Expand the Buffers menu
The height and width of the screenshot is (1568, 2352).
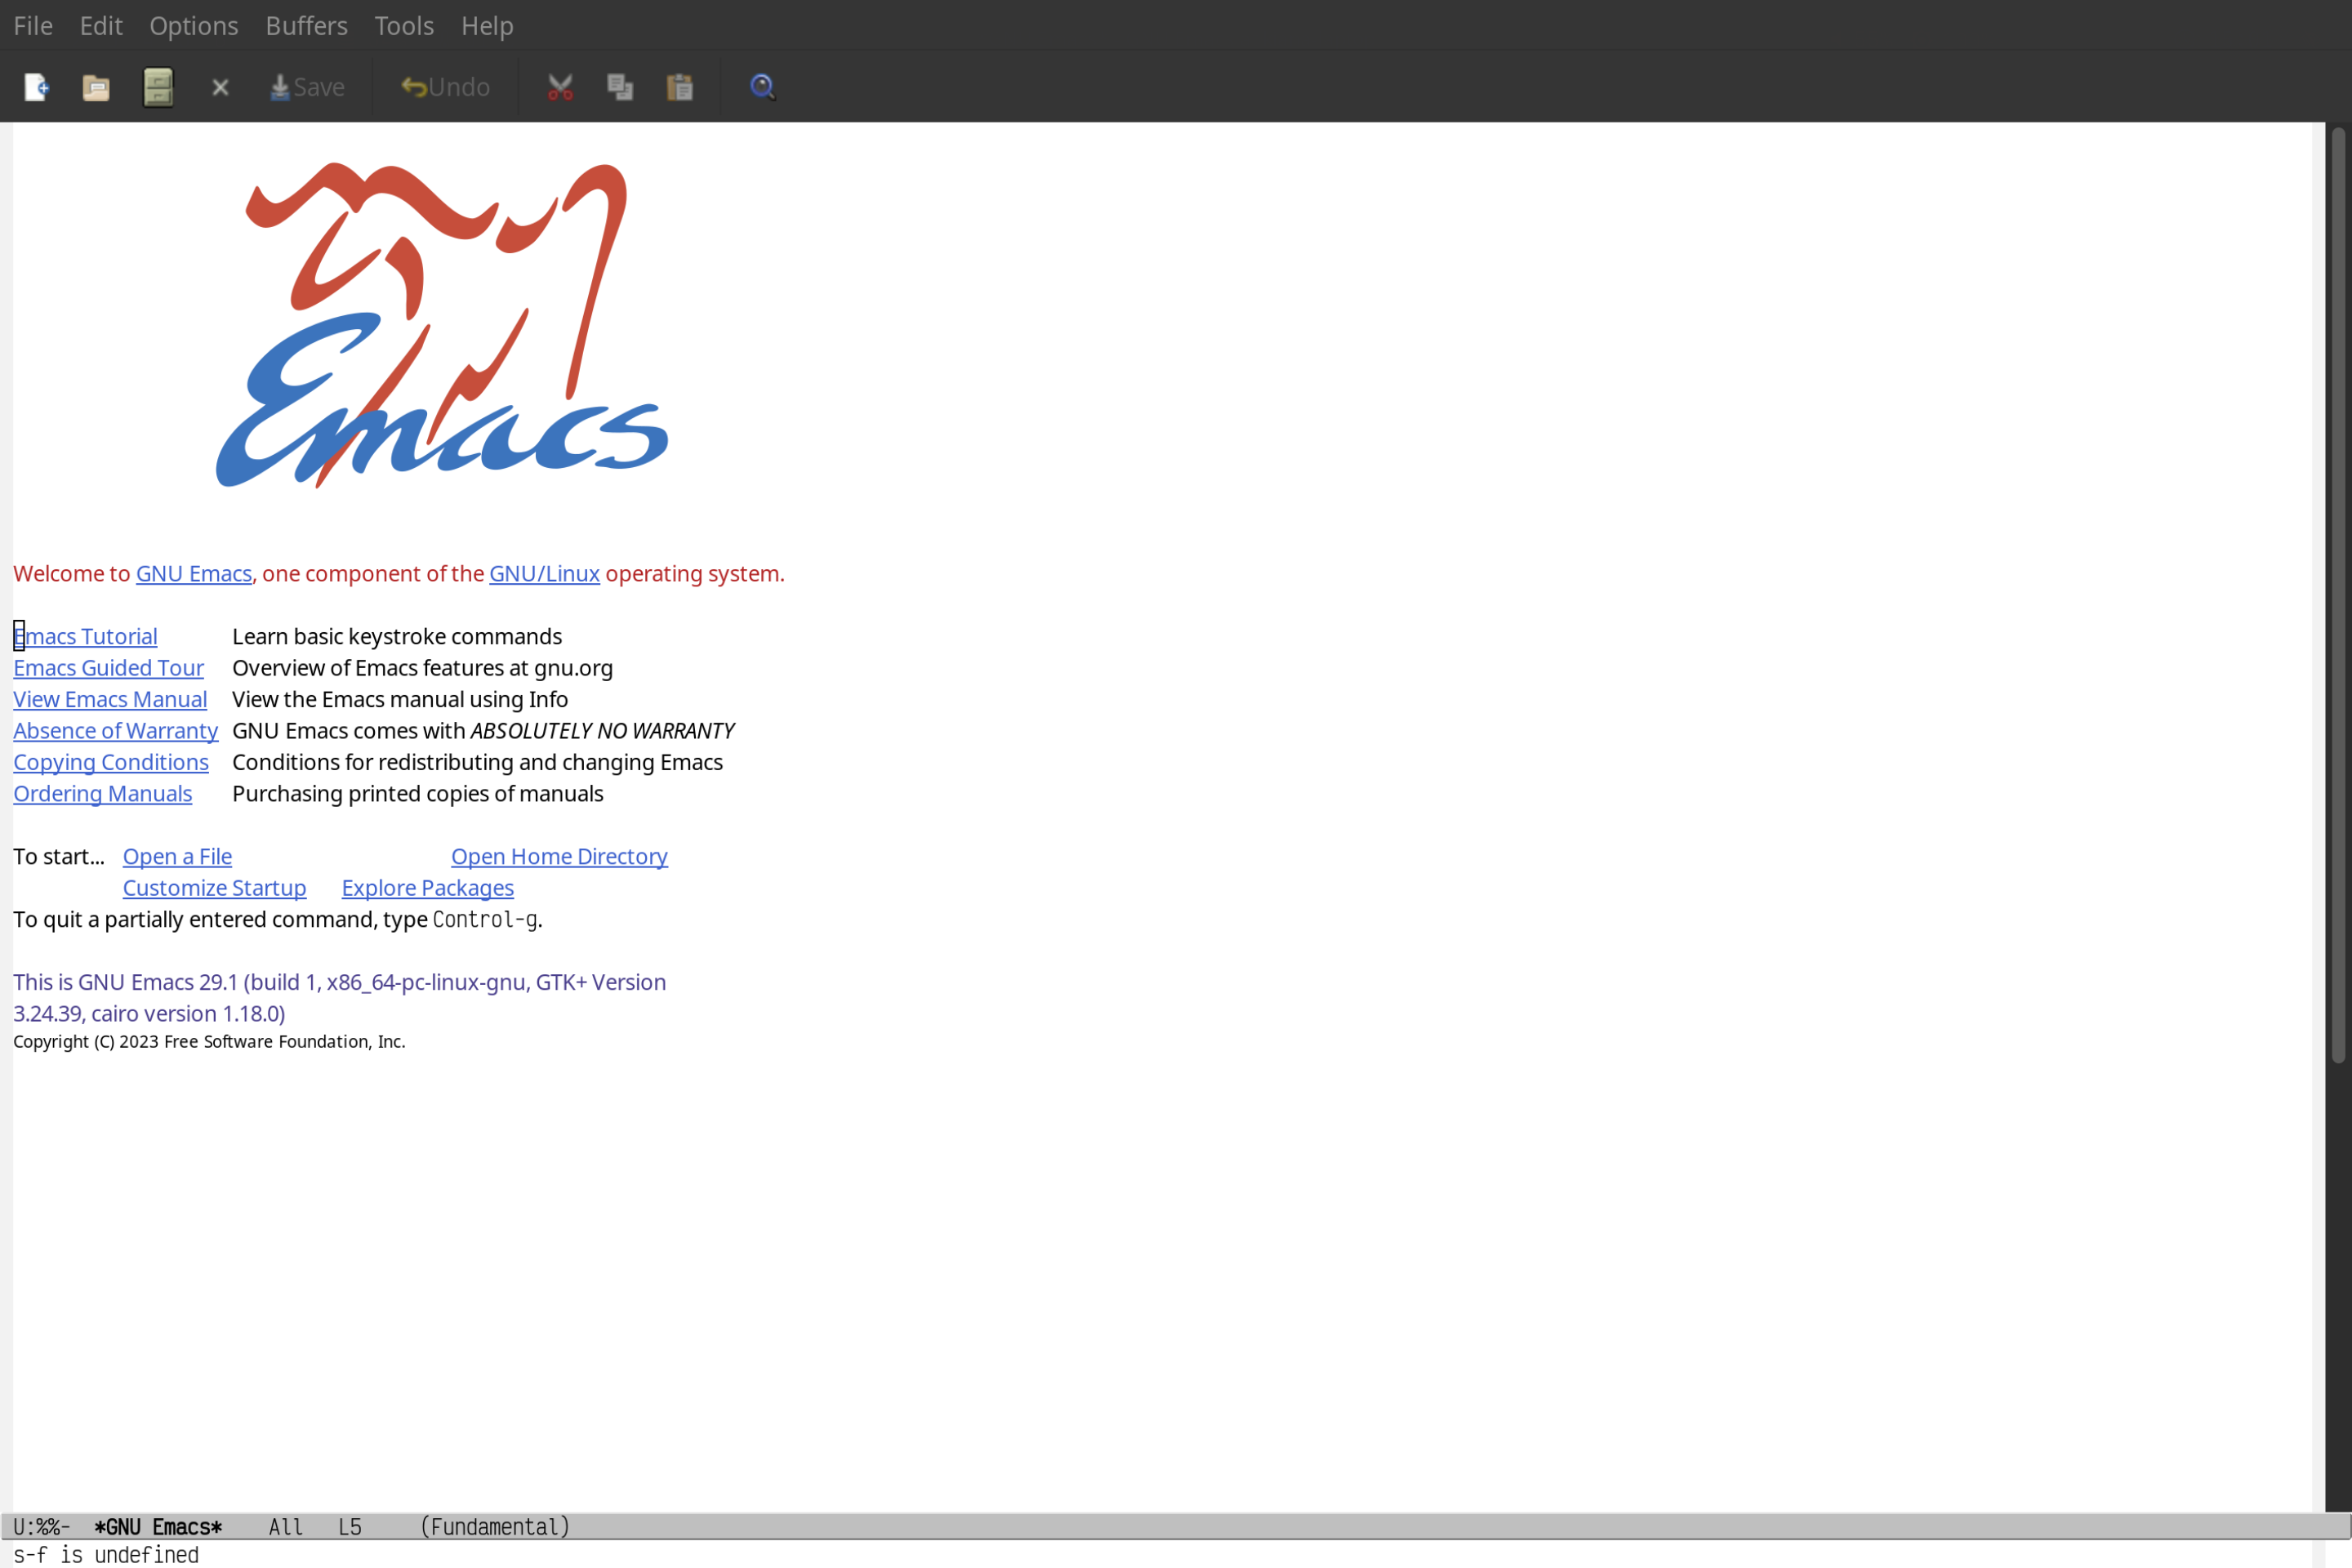(305, 24)
